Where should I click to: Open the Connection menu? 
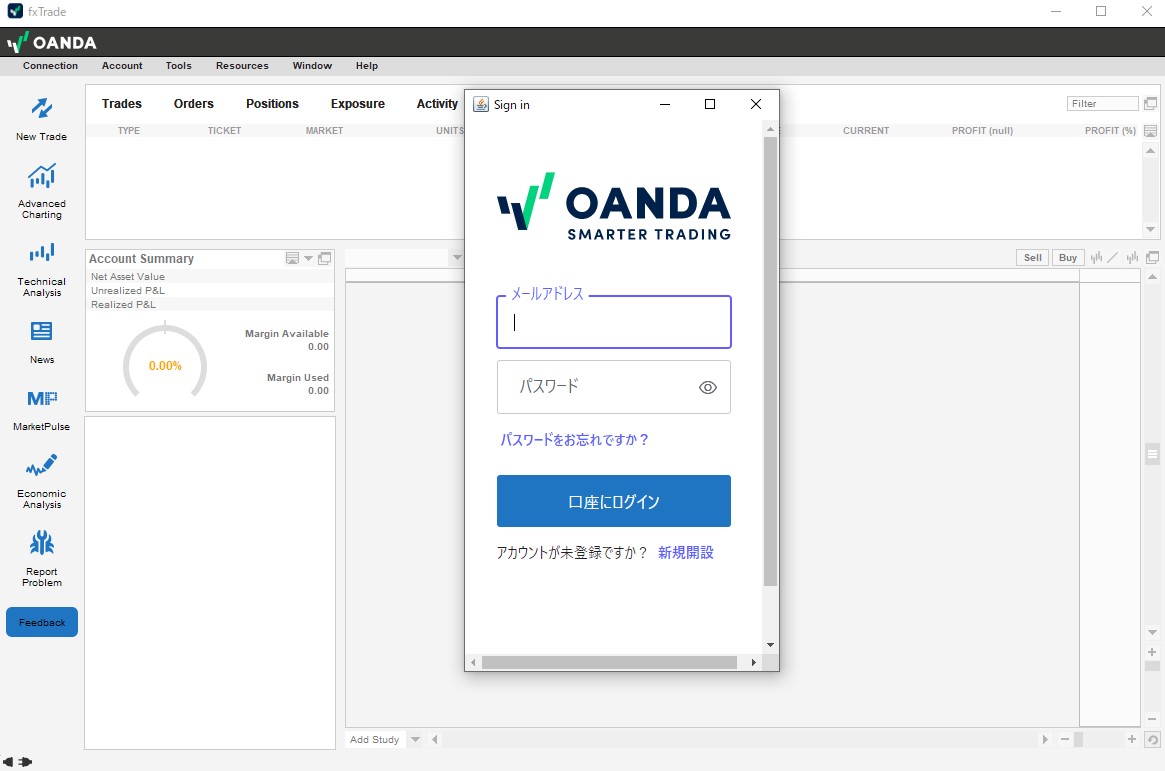(x=51, y=65)
